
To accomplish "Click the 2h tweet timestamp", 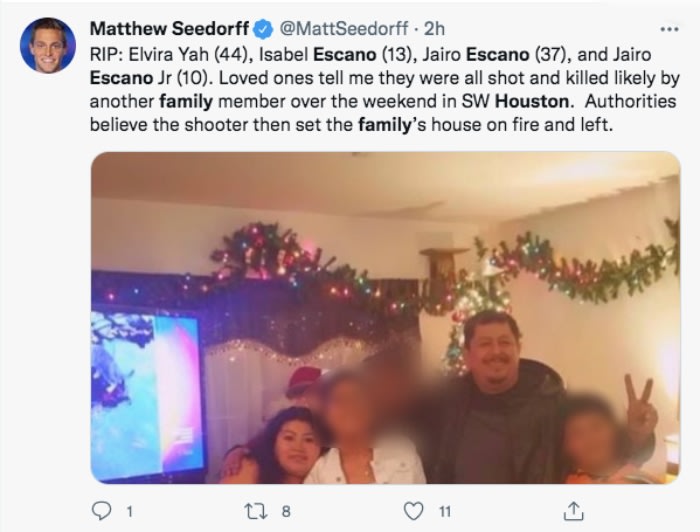I will pyautogui.click(x=434, y=29).
